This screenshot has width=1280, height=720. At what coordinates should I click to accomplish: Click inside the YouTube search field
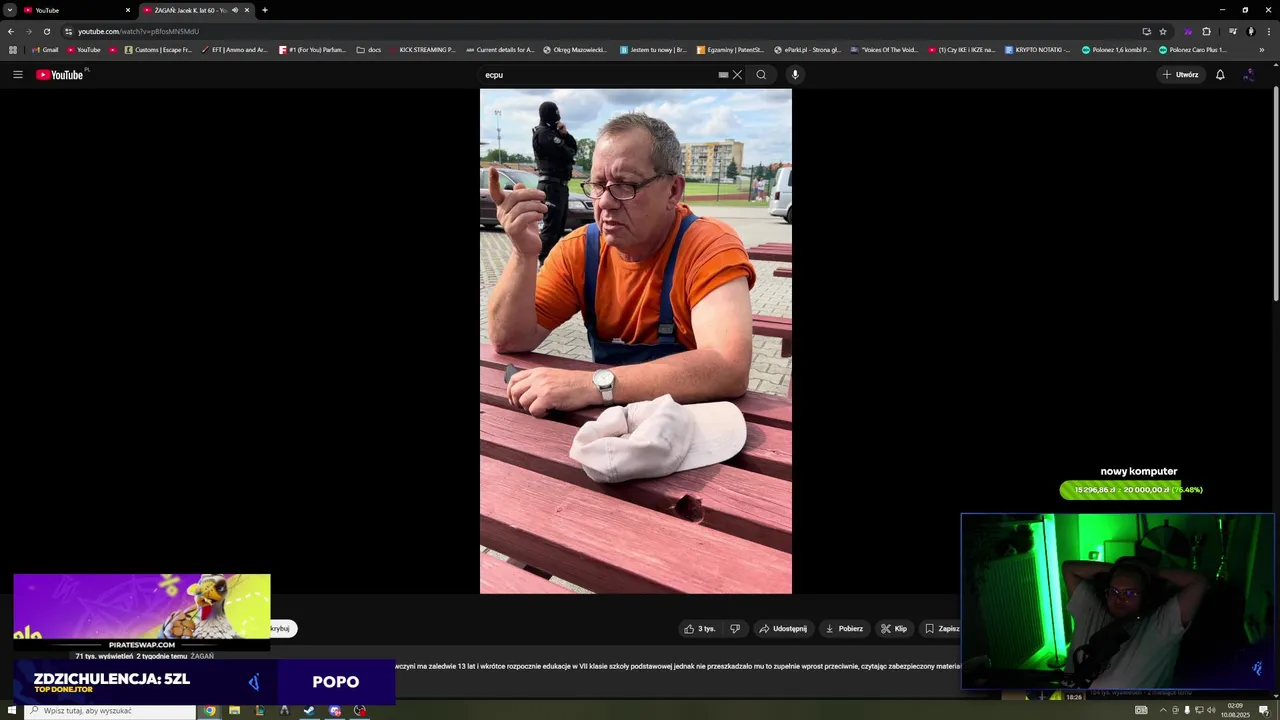point(600,75)
